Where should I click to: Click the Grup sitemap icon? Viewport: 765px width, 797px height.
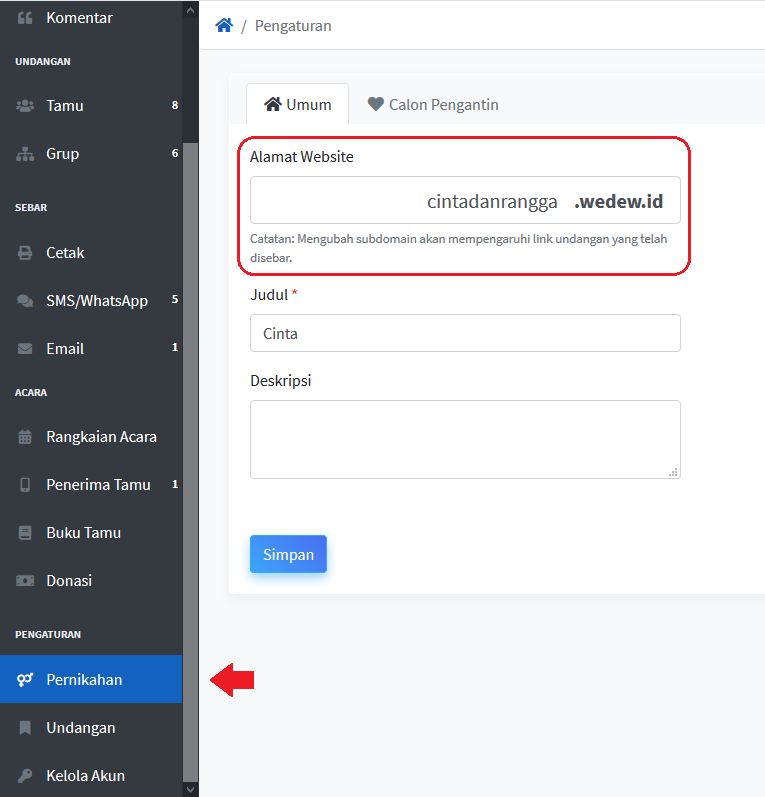point(25,154)
